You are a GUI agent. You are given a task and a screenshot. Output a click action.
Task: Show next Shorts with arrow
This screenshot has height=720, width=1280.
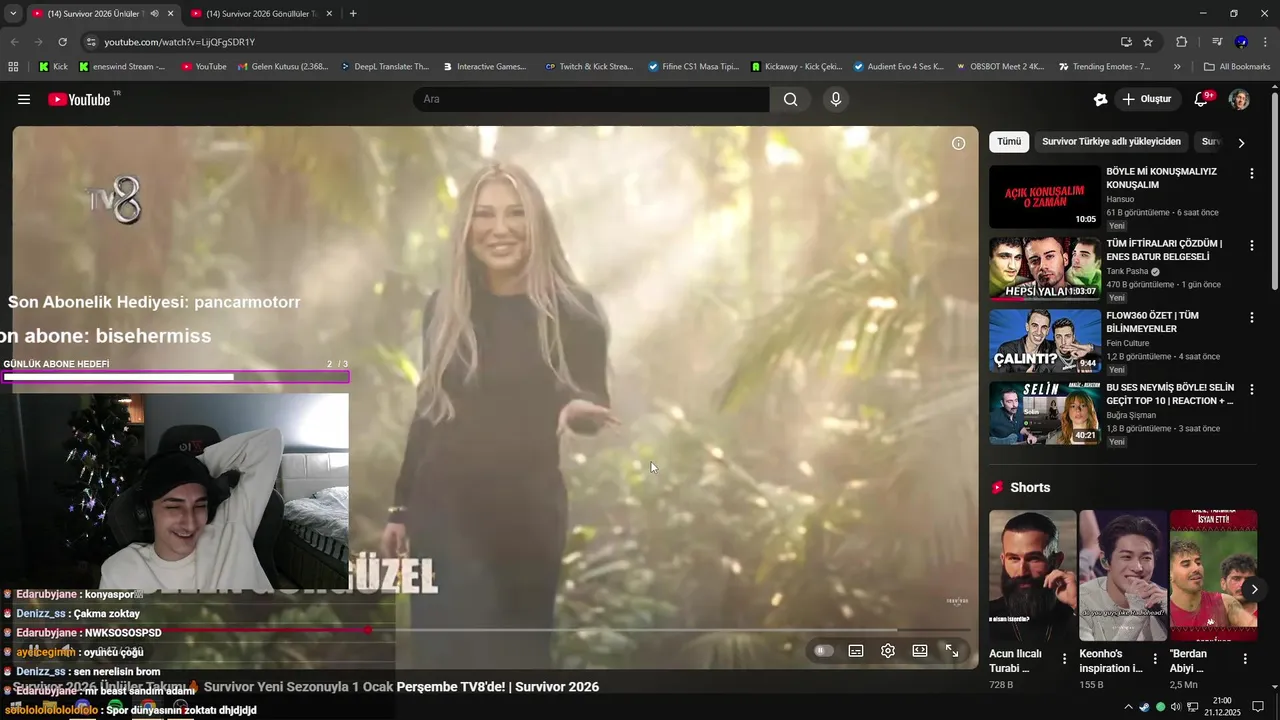[x=1254, y=589]
